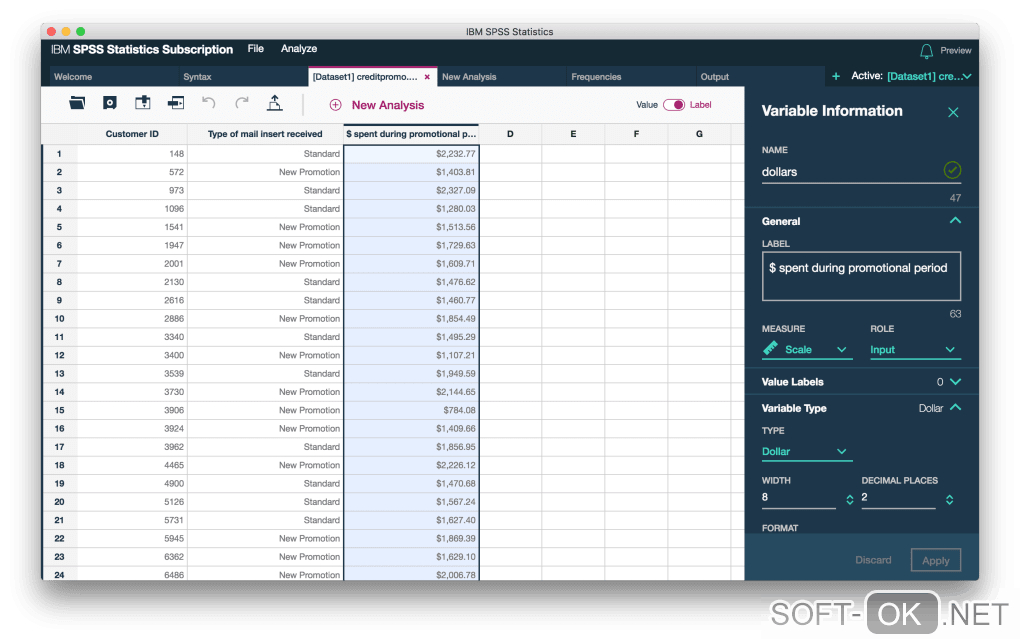
Task: Select the Type of mail insert received header
Action: click(x=265, y=134)
